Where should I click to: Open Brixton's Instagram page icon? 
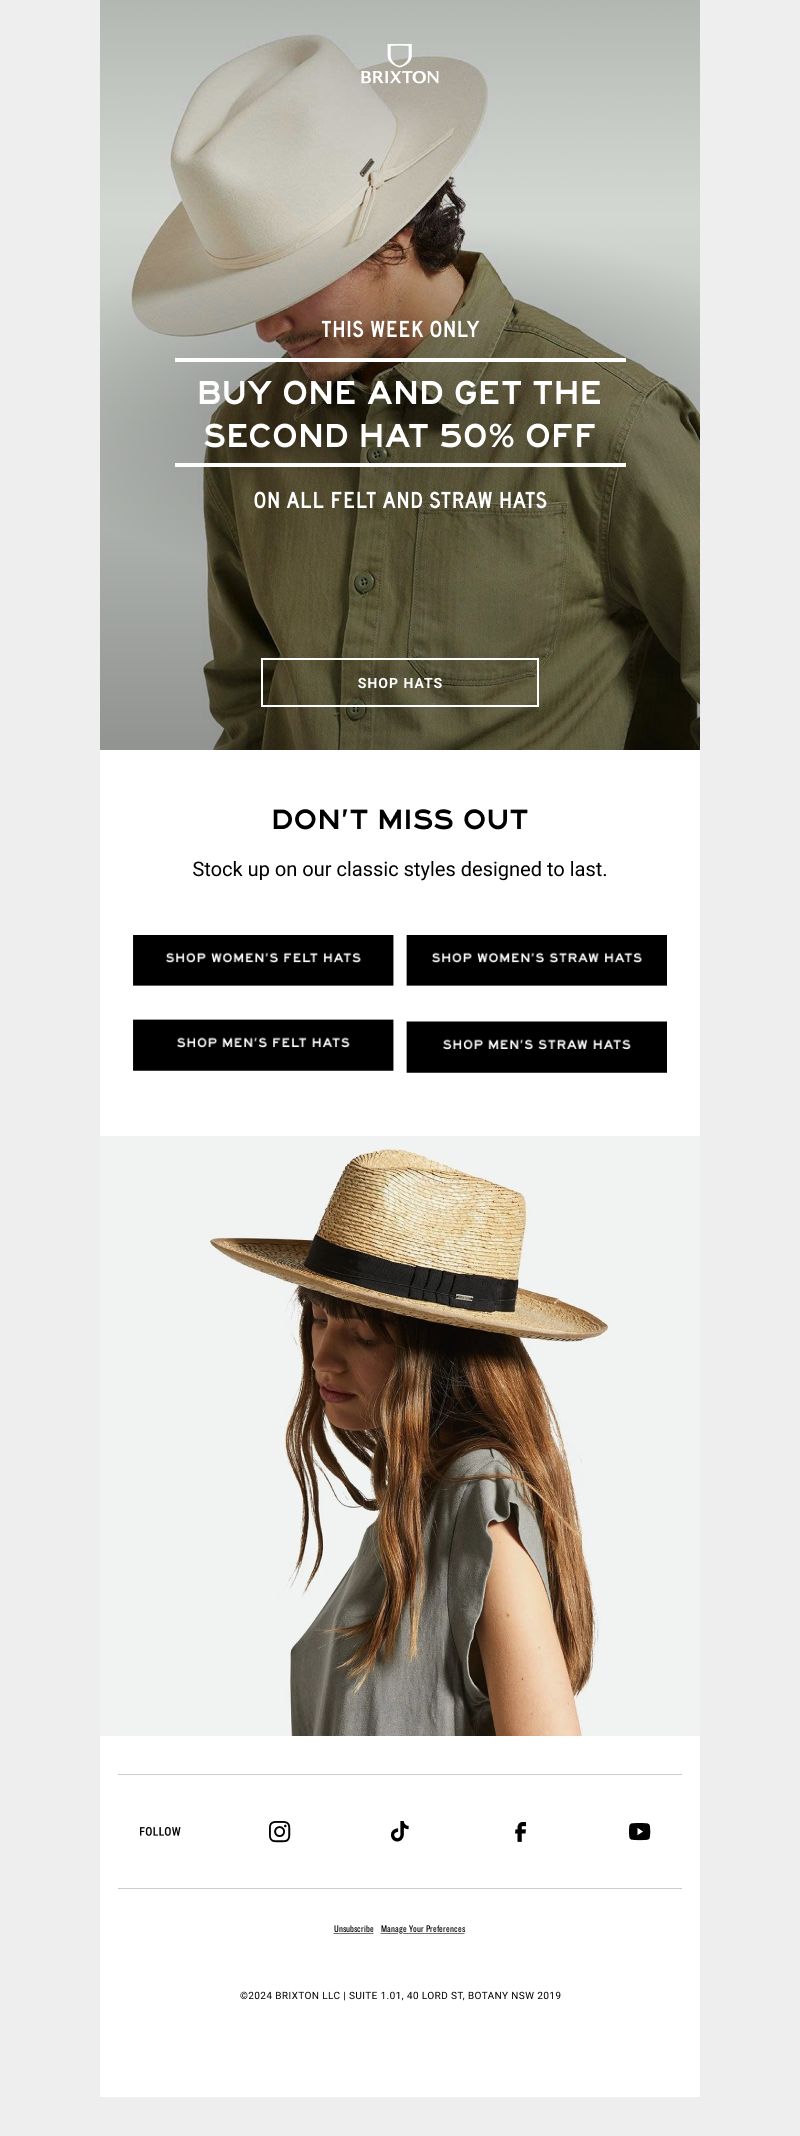[x=280, y=1831]
